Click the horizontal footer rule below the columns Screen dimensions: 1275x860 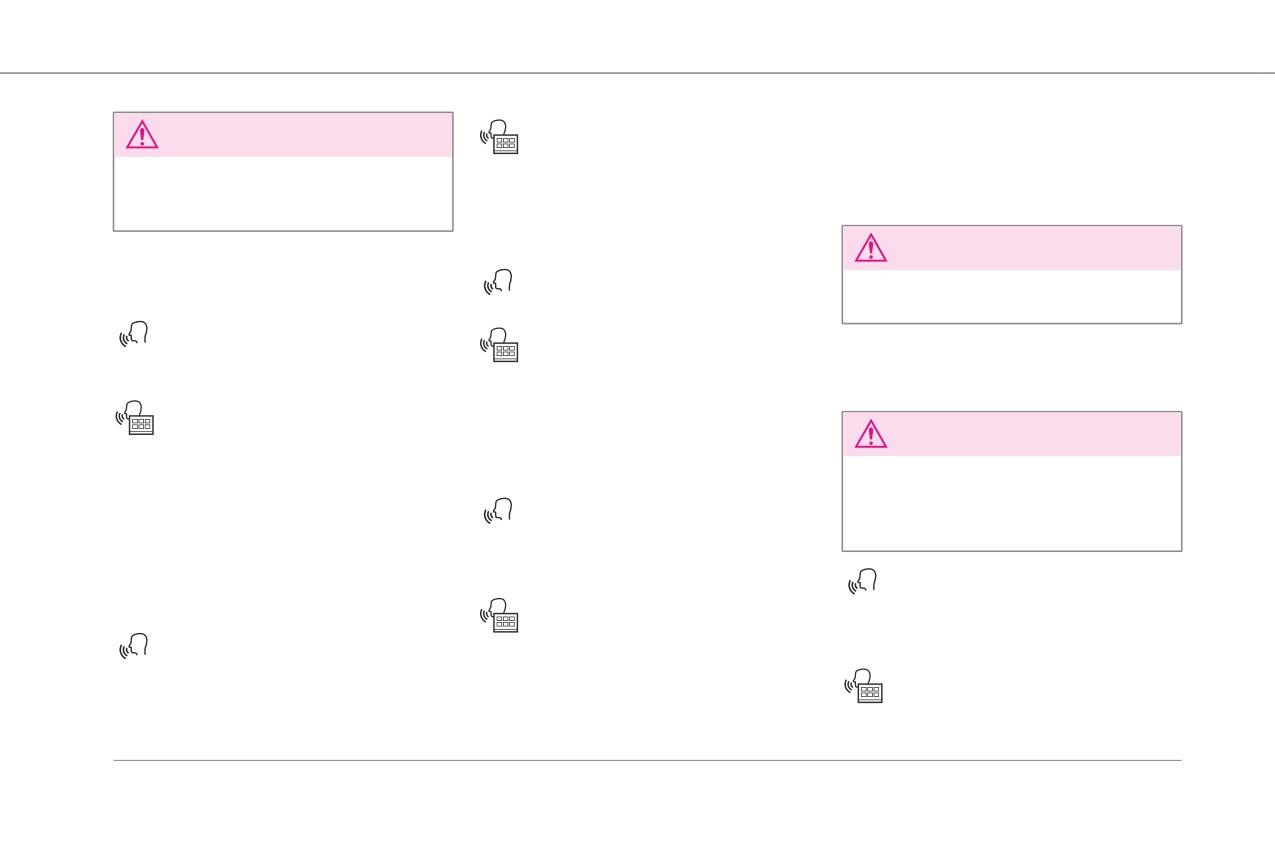pos(647,760)
